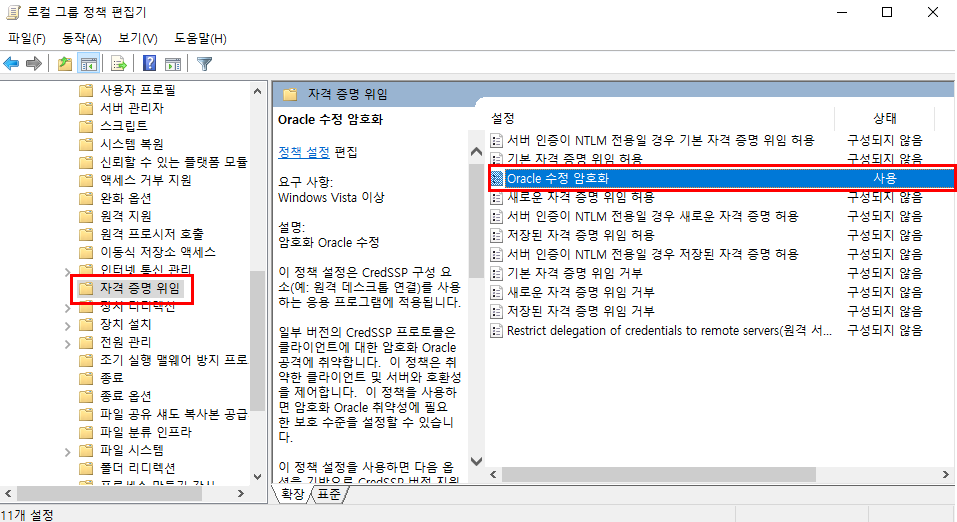Toggle the Show/Hide console tree icon
The height and width of the screenshot is (522, 957).
click(x=89, y=63)
